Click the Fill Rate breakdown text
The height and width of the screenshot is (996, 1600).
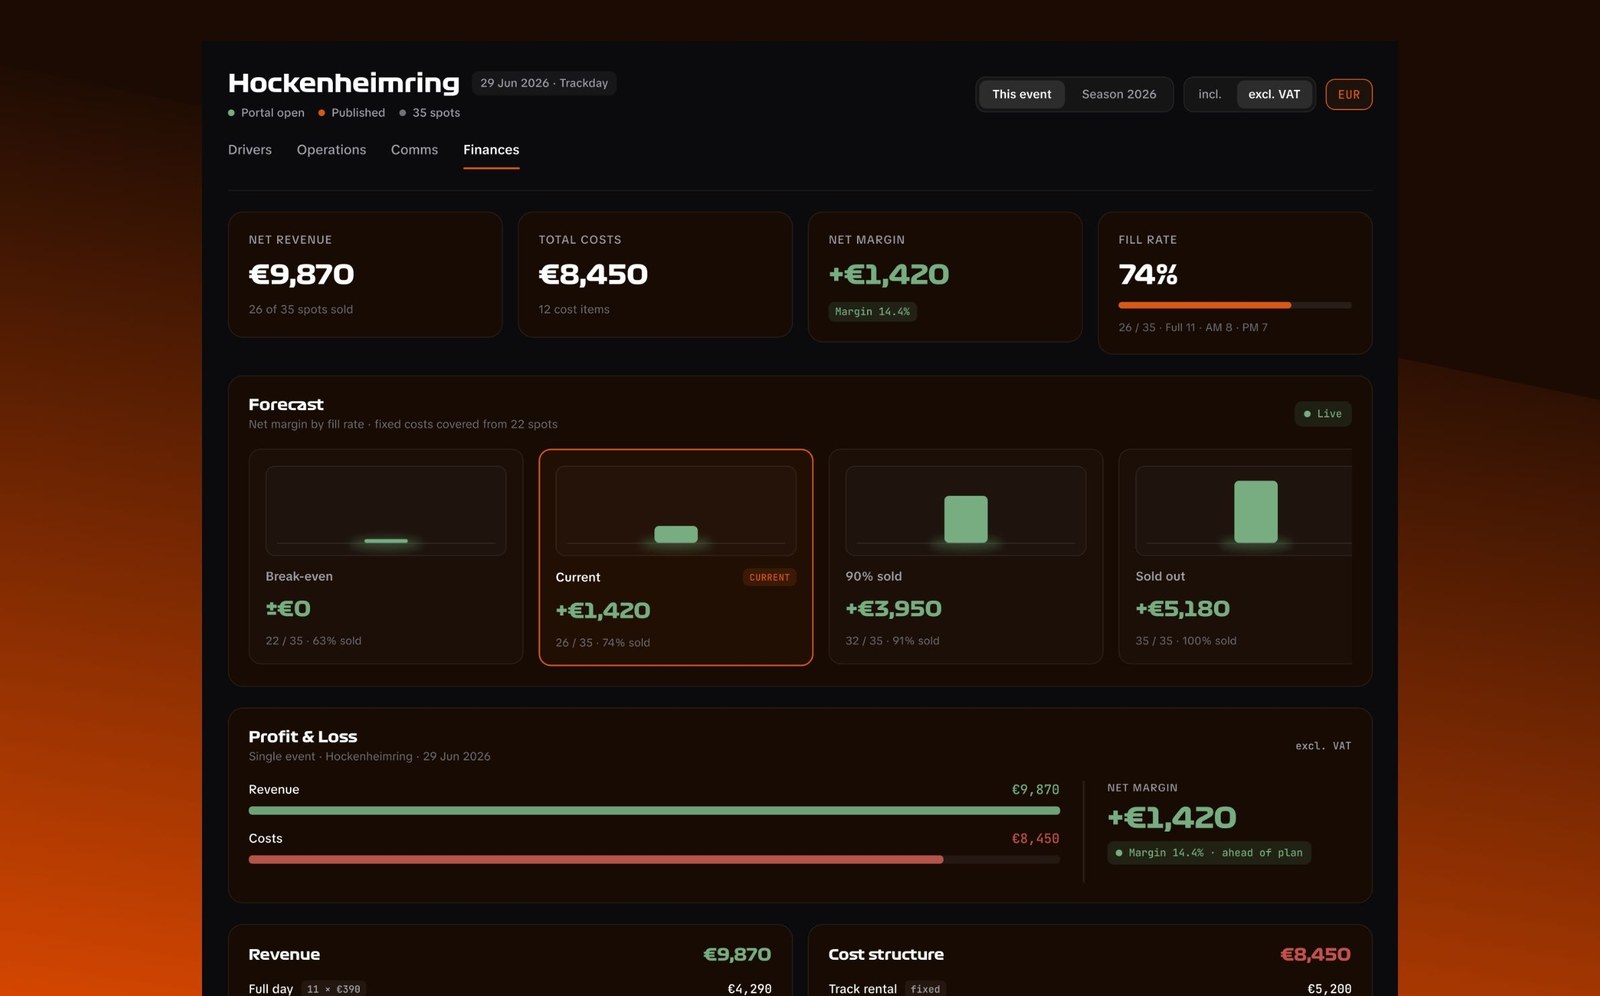pos(1193,328)
